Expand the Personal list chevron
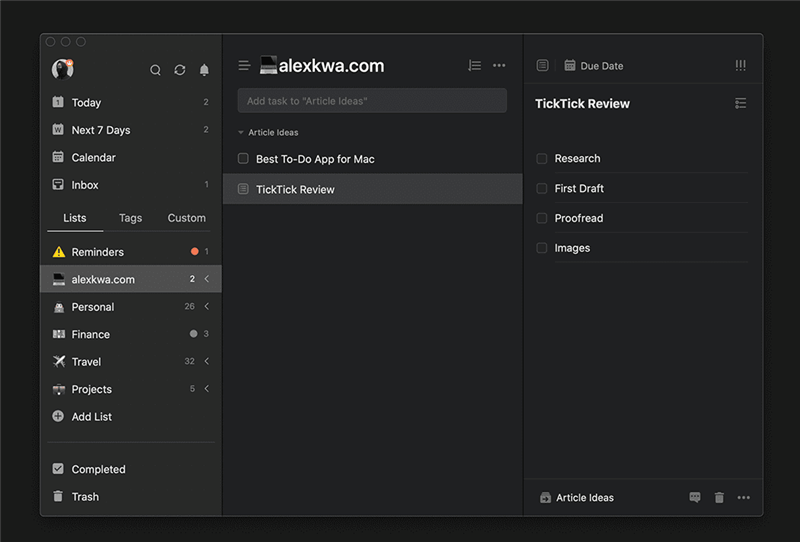This screenshot has height=542, width=800. point(207,307)
